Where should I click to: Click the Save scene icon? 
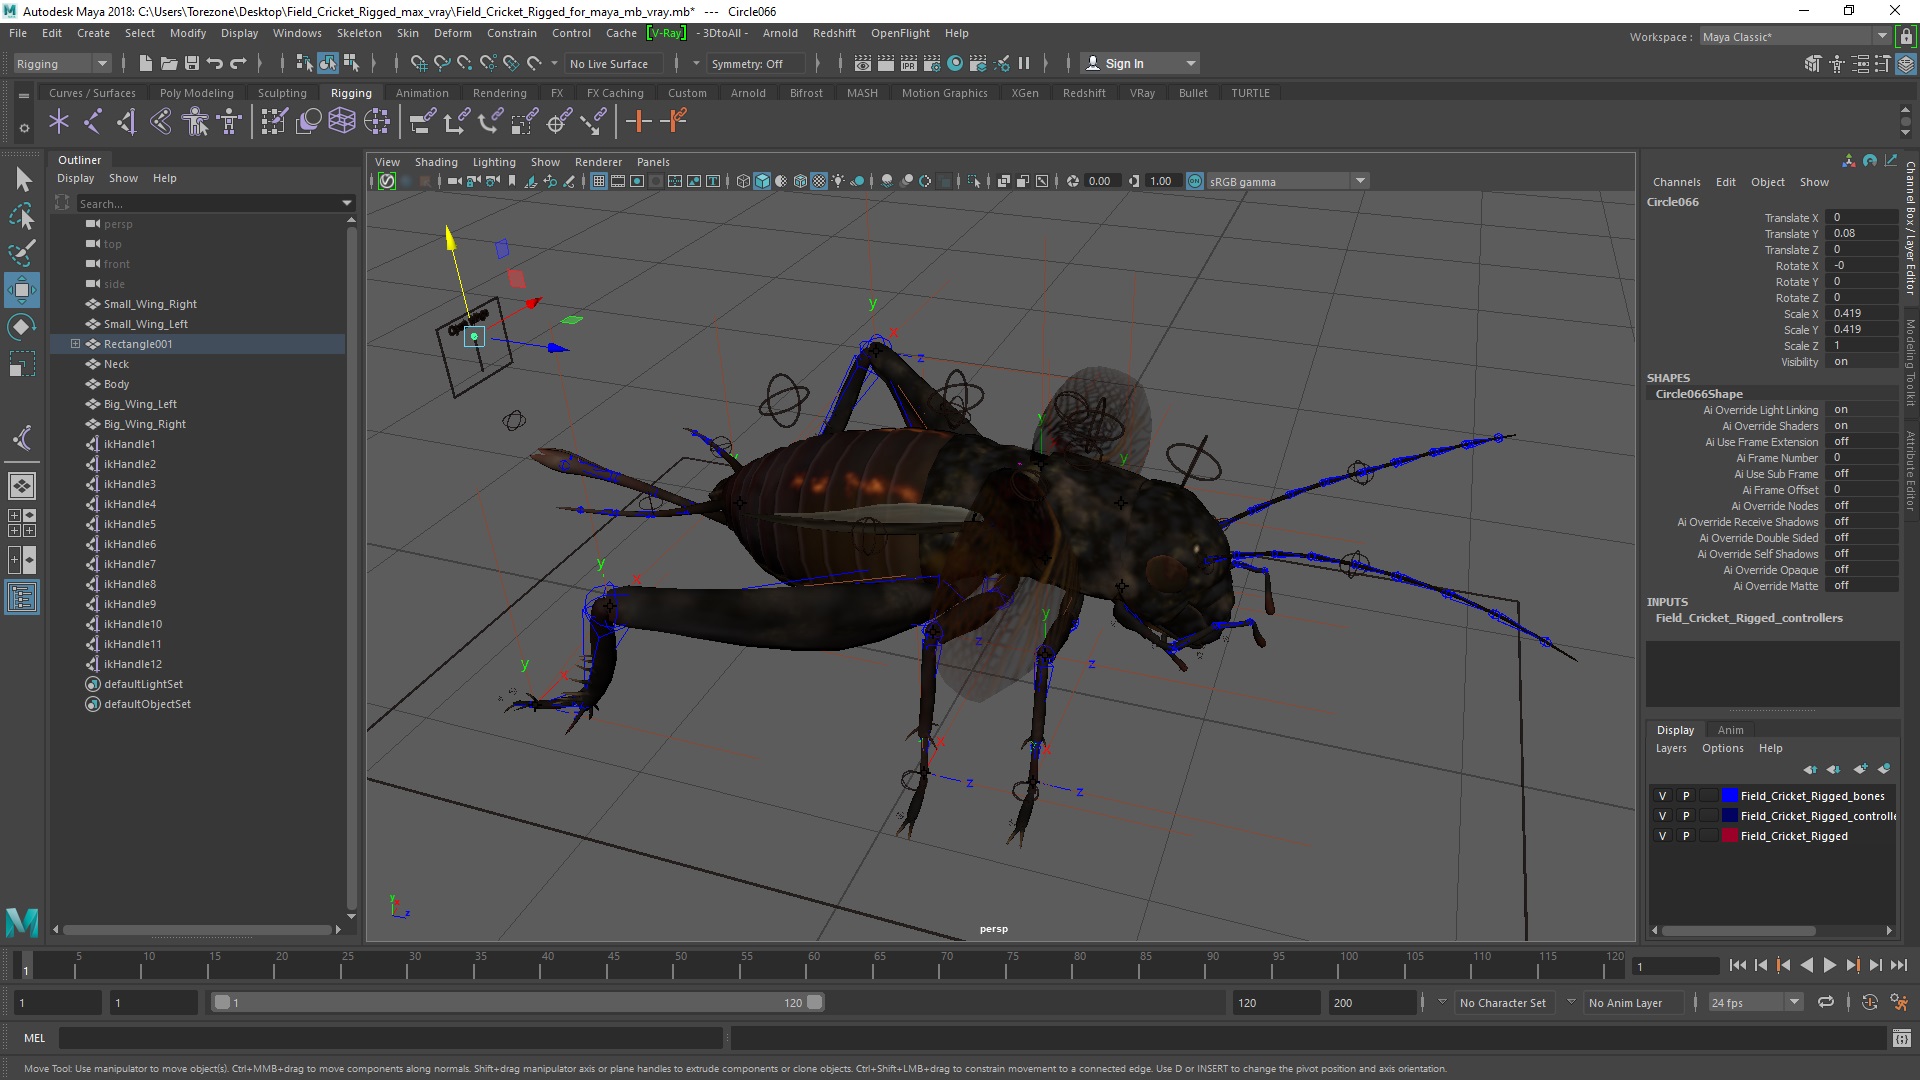192,63
